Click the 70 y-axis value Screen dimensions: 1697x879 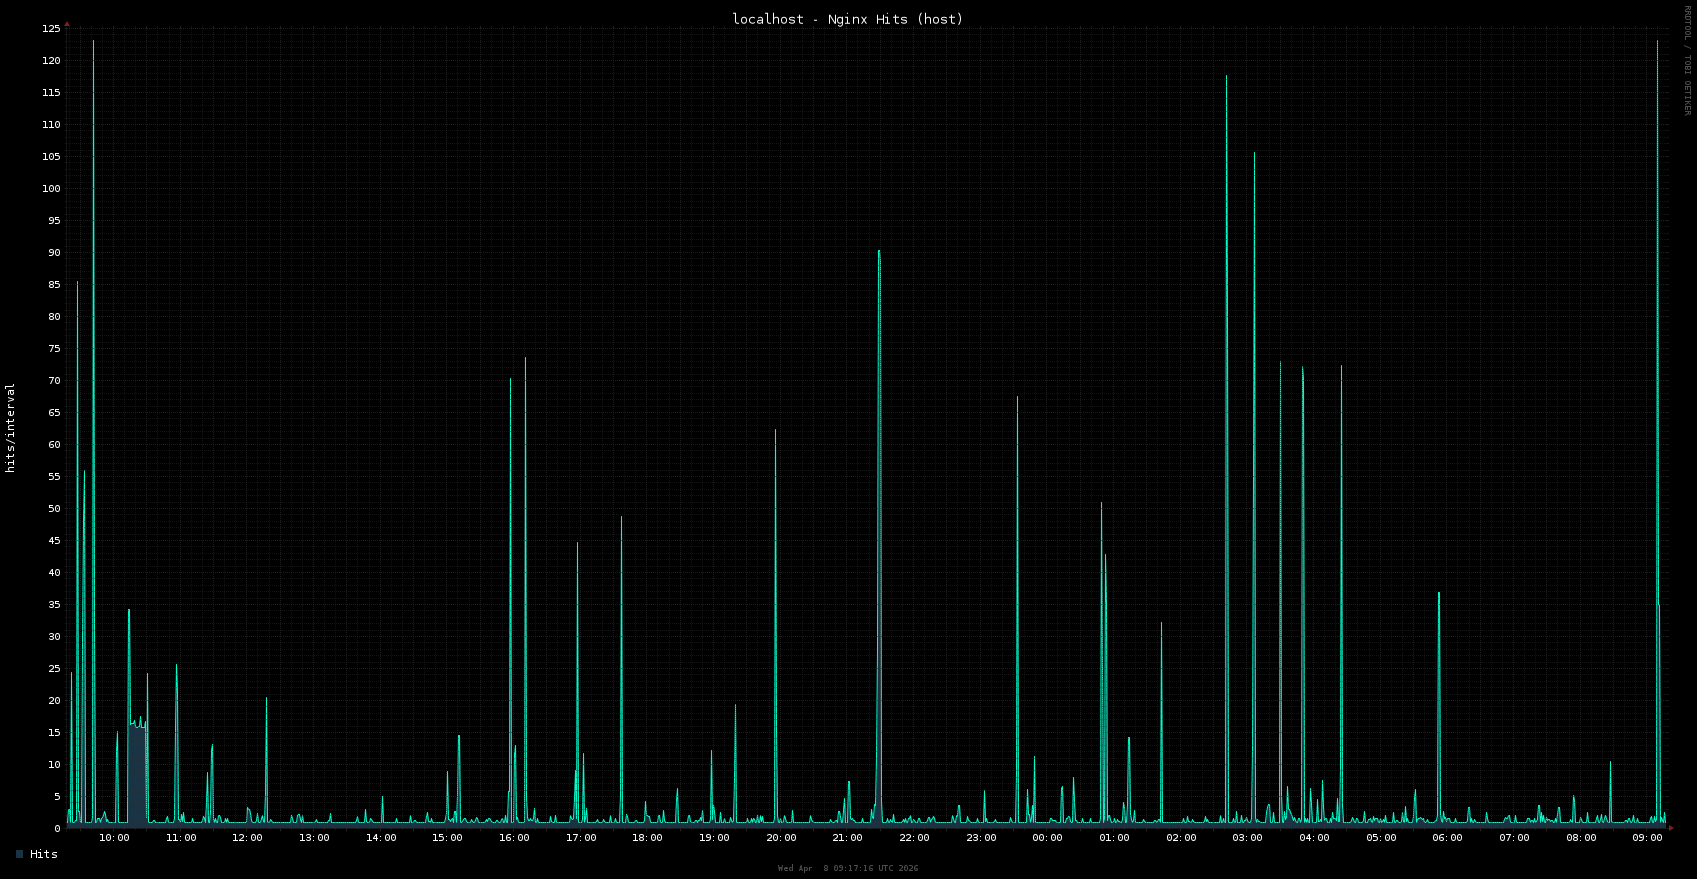54,381
